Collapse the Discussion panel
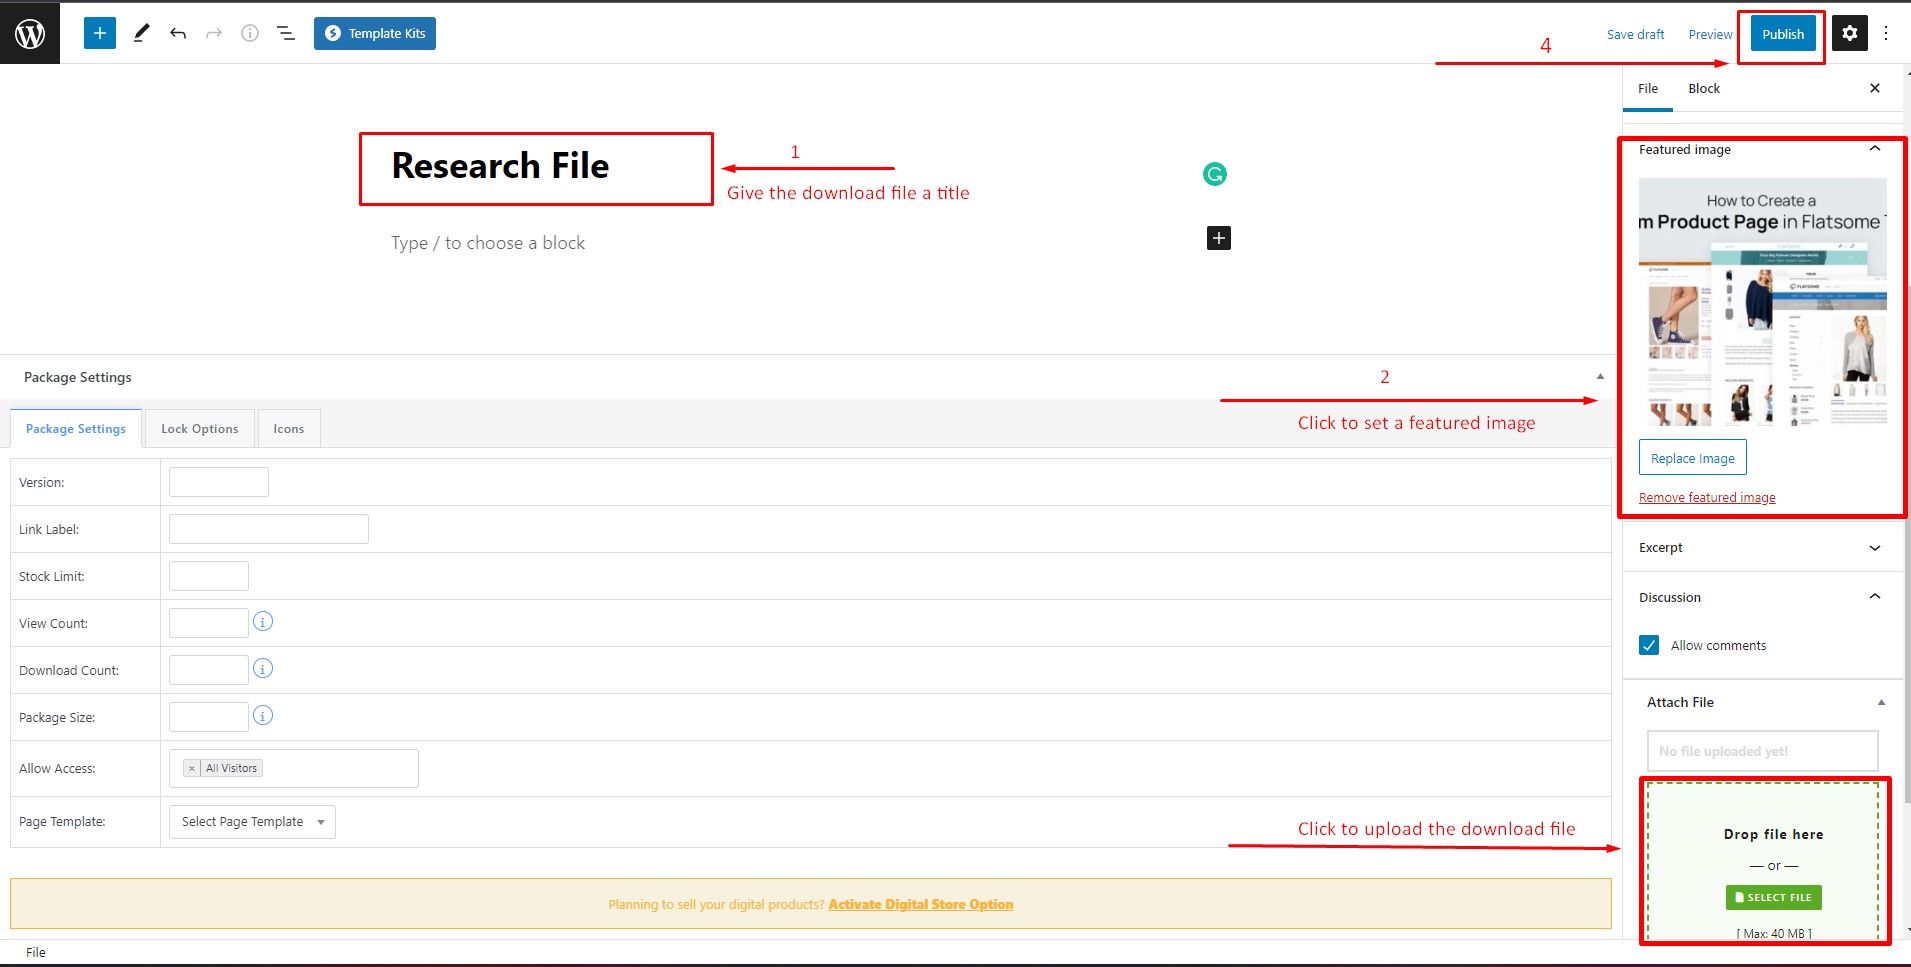This screenshot has width=1911, height=967. pos(1875,597)
